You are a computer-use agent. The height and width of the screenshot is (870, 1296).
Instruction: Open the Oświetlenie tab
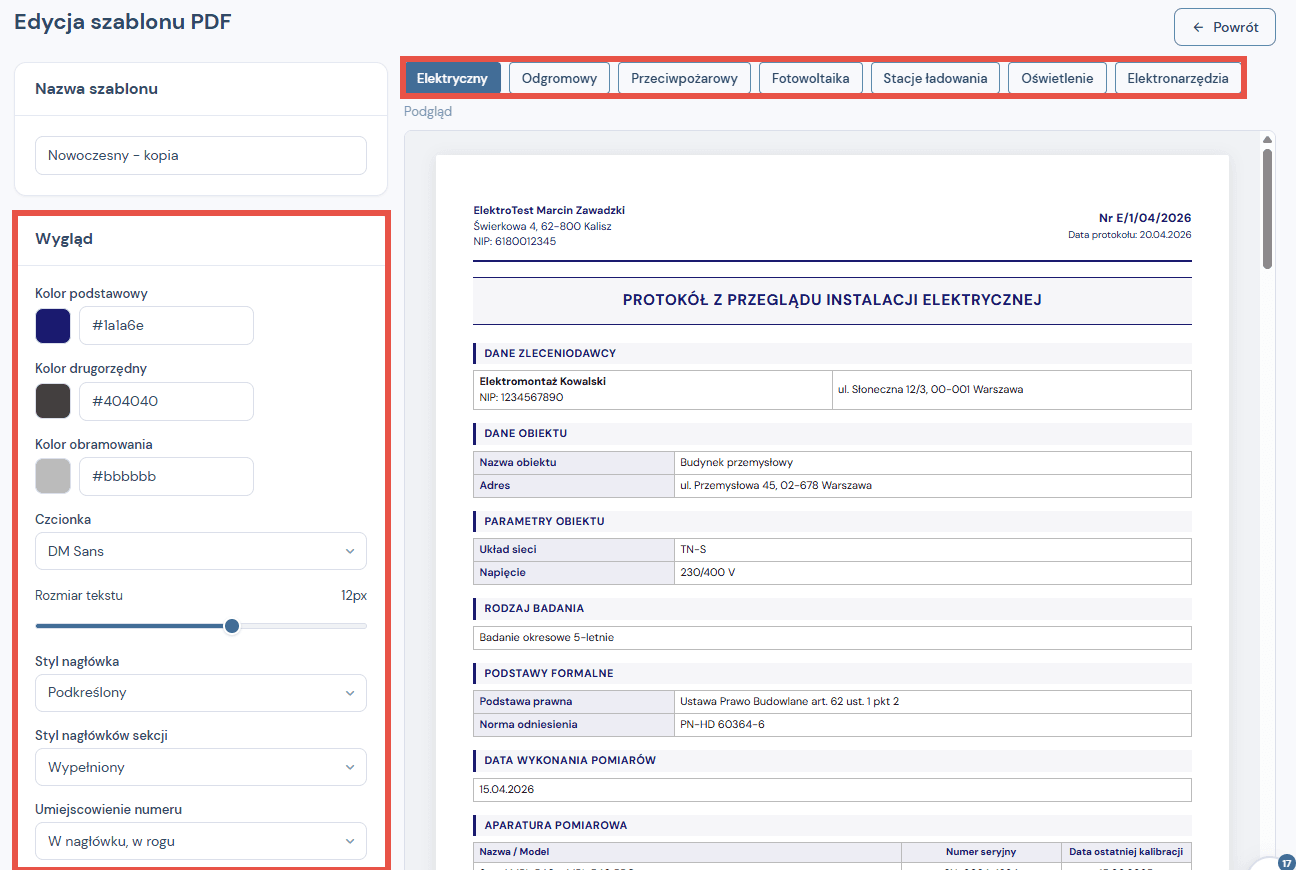coord(1057,78)
